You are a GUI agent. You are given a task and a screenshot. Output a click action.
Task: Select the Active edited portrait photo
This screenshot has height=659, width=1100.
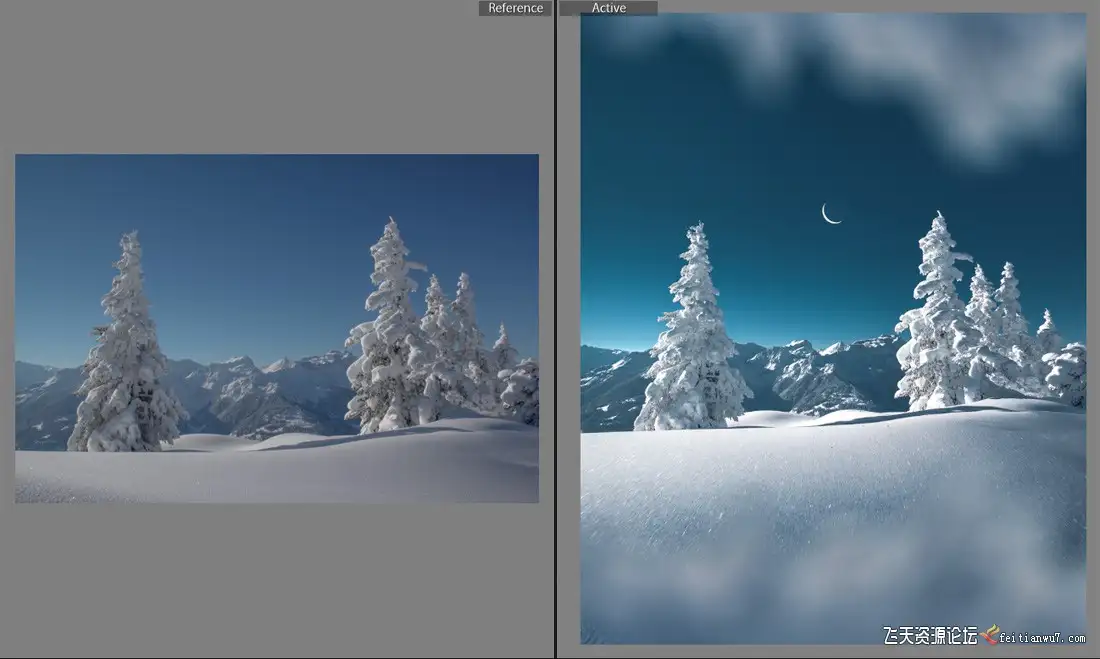point(833,328)
